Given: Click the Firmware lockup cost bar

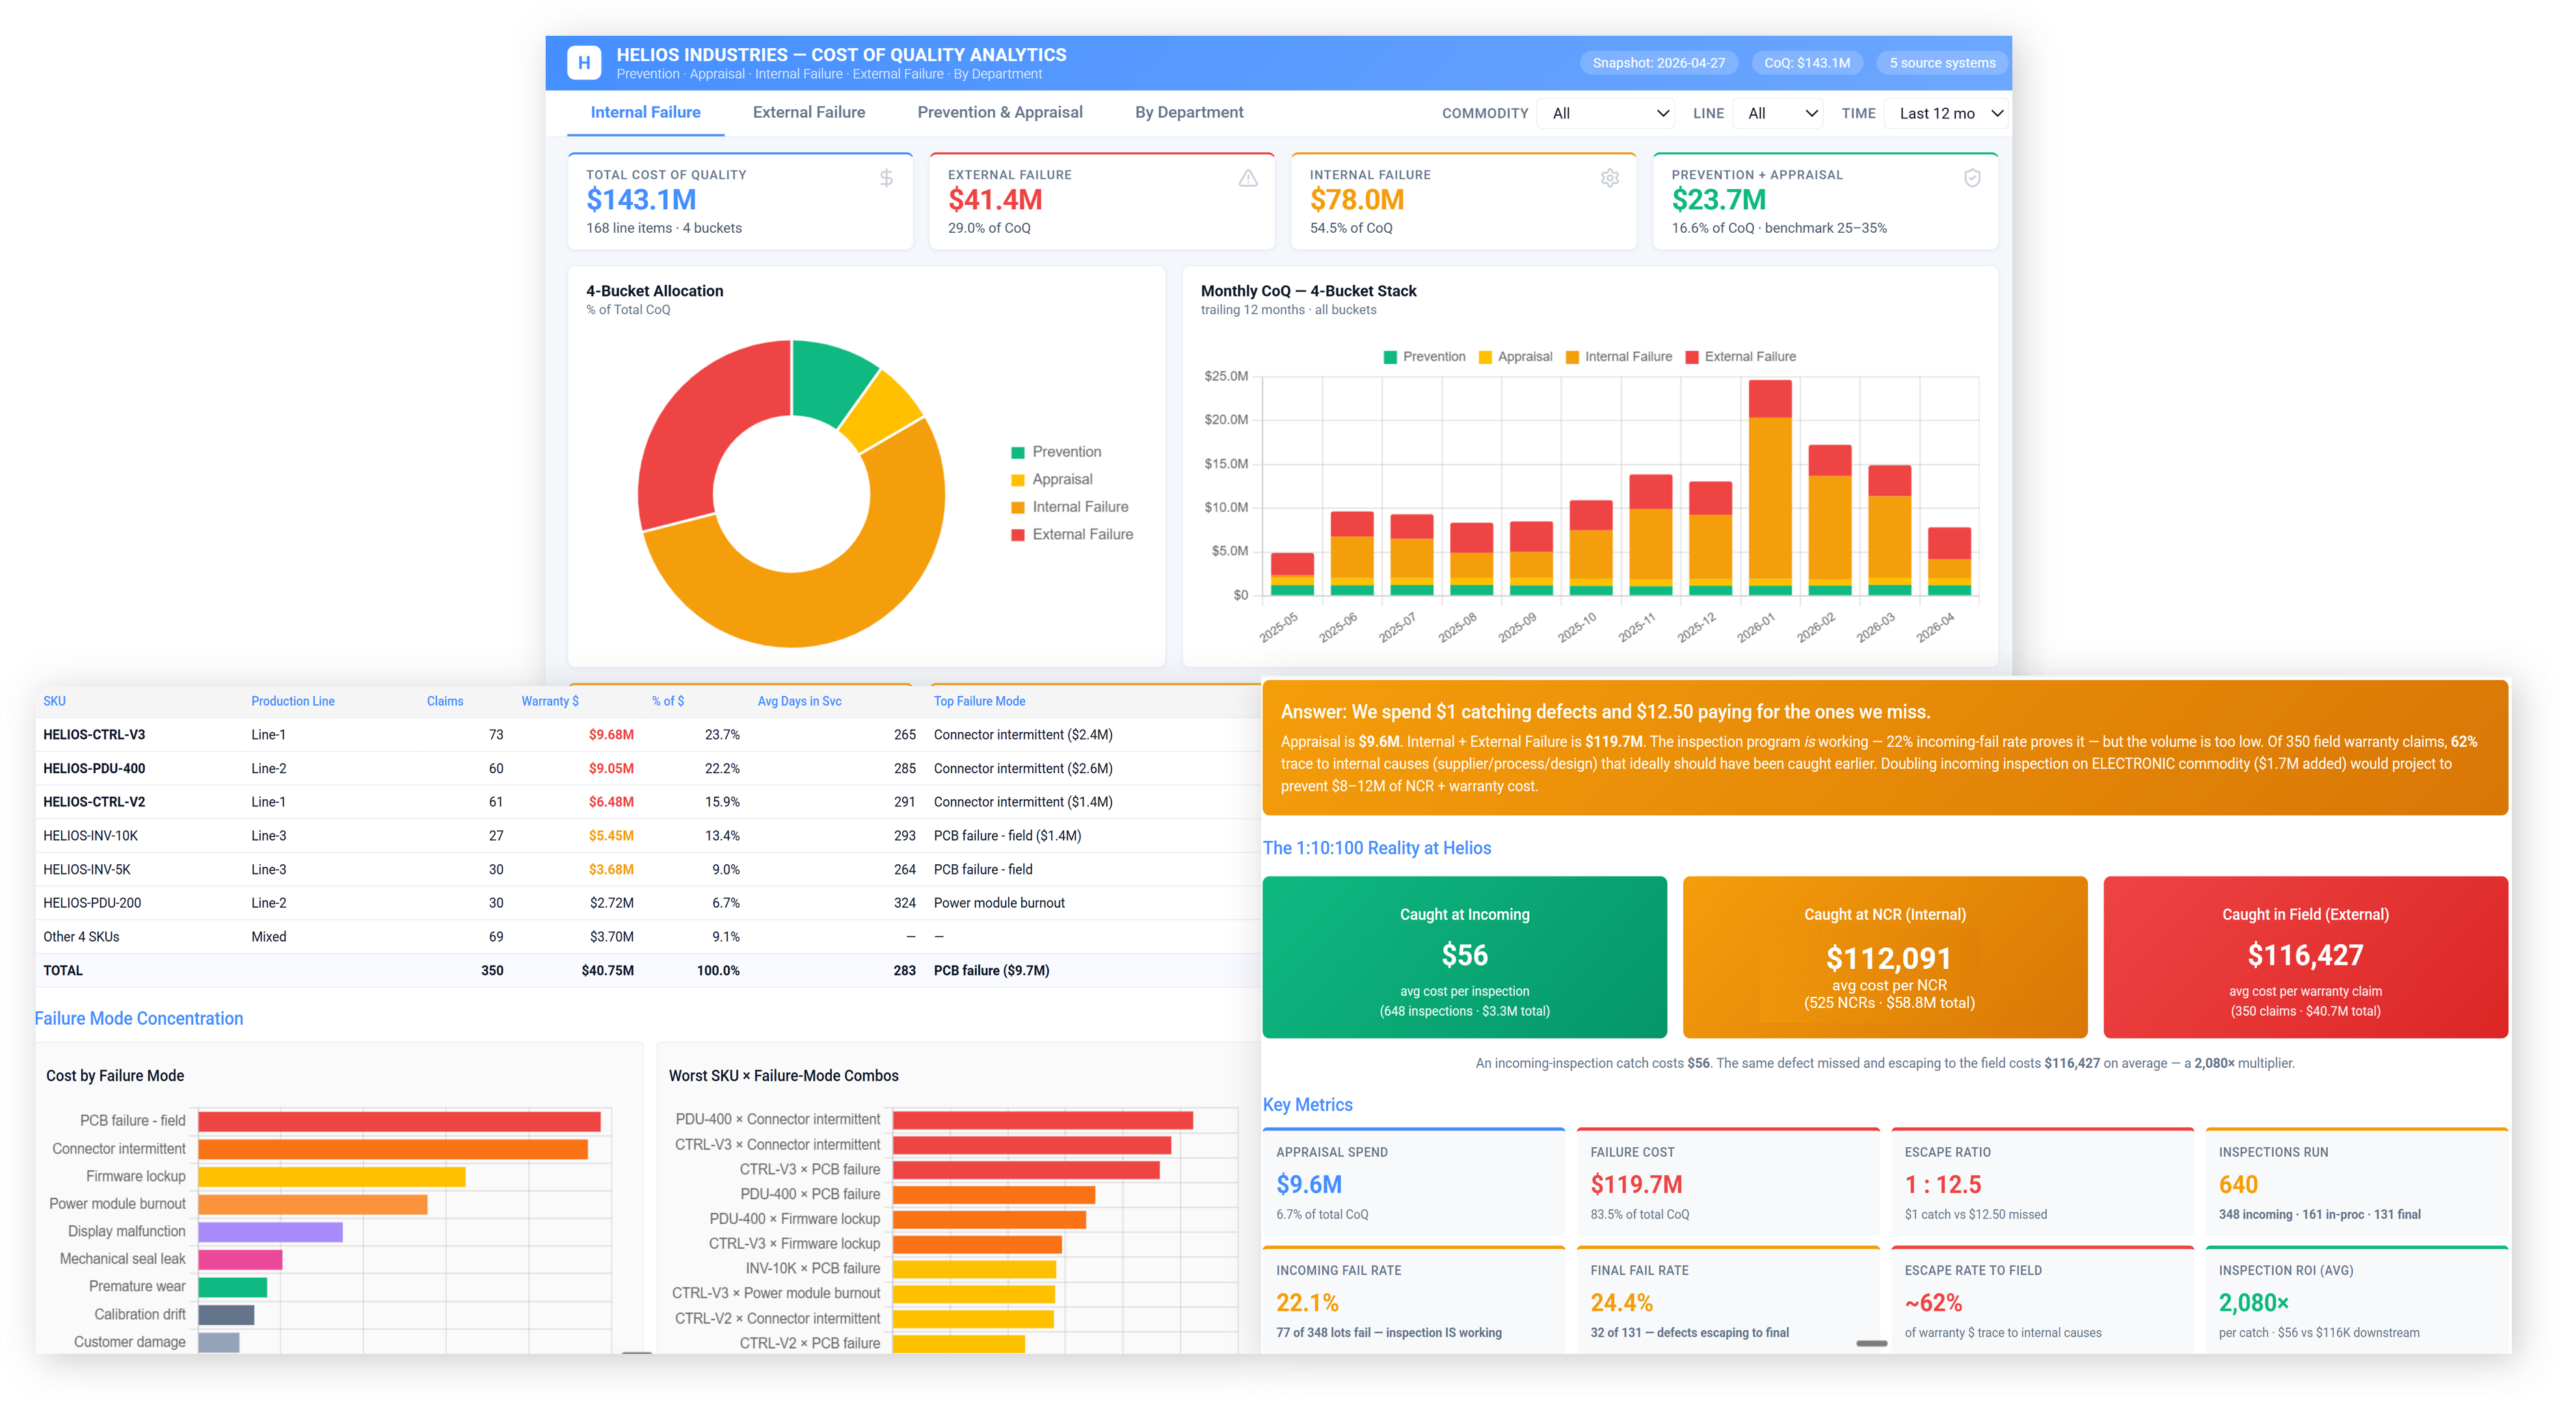Looking at the screenshot, I should pos(332,1176).
